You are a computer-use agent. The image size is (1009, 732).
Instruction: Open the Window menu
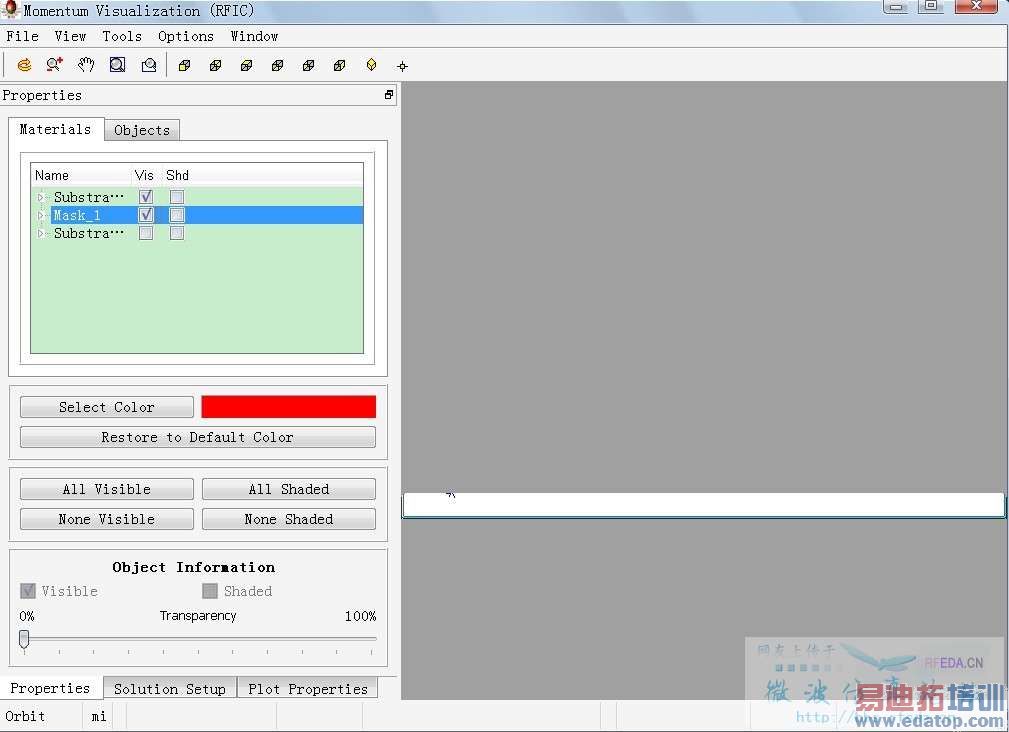[x=254, y=36]
